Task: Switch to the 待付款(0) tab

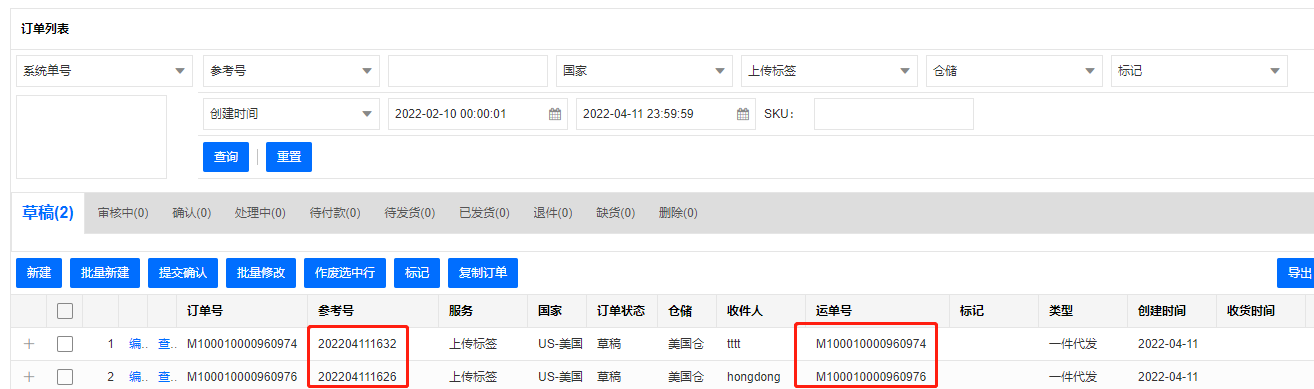Action: click(334, 213)
